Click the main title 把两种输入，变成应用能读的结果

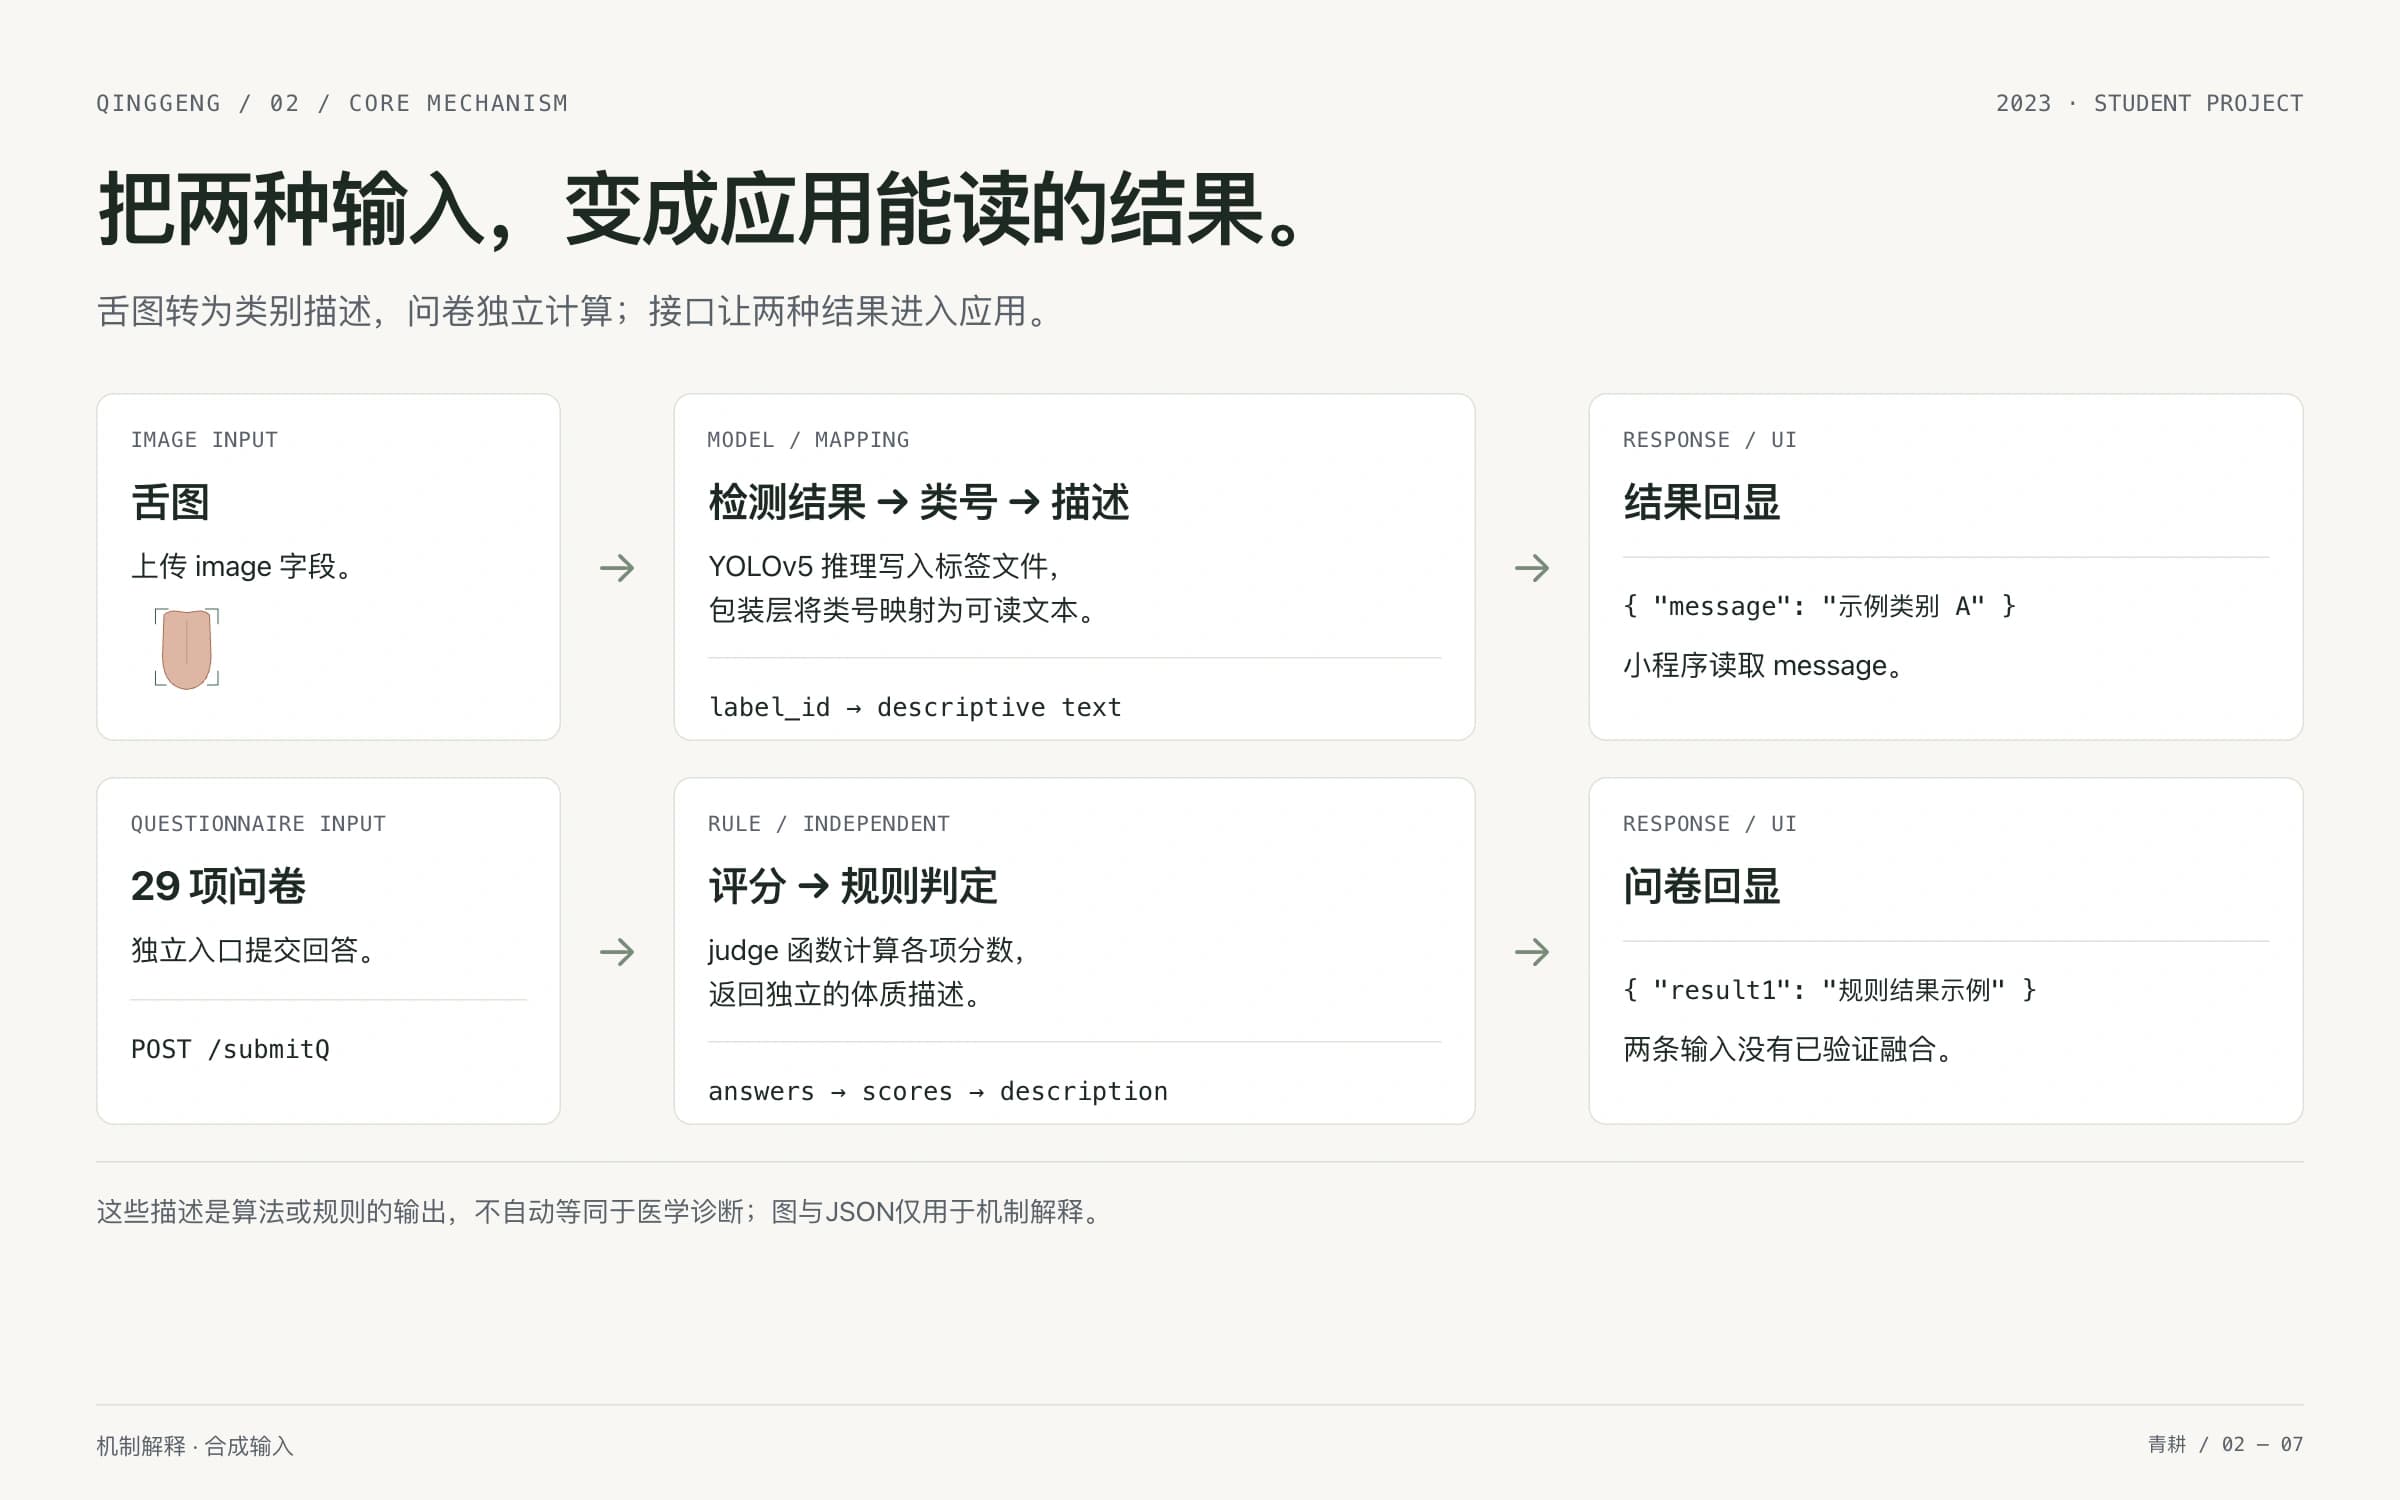tap(700, 209)
